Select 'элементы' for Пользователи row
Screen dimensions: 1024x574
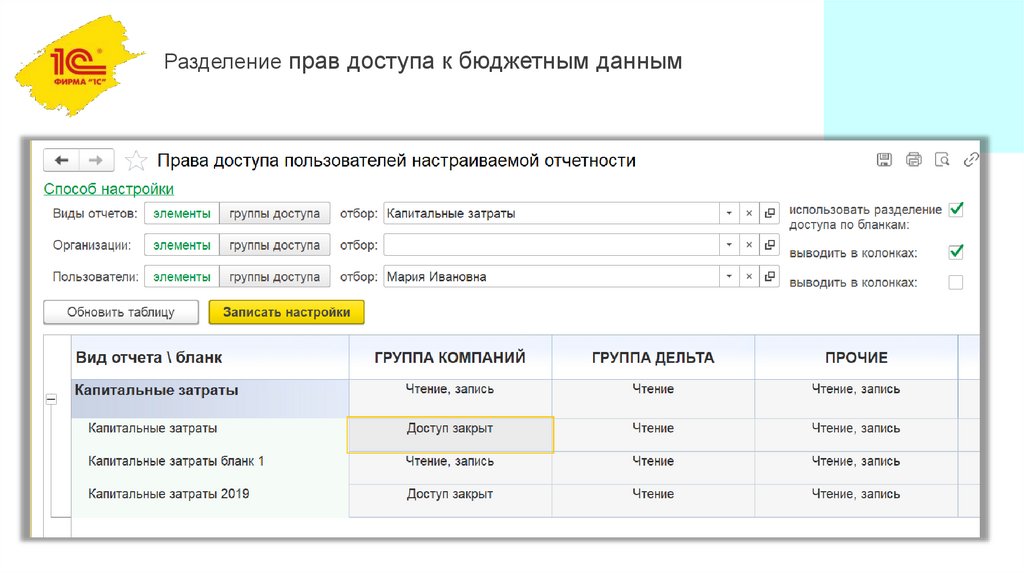tap(182, 277)
